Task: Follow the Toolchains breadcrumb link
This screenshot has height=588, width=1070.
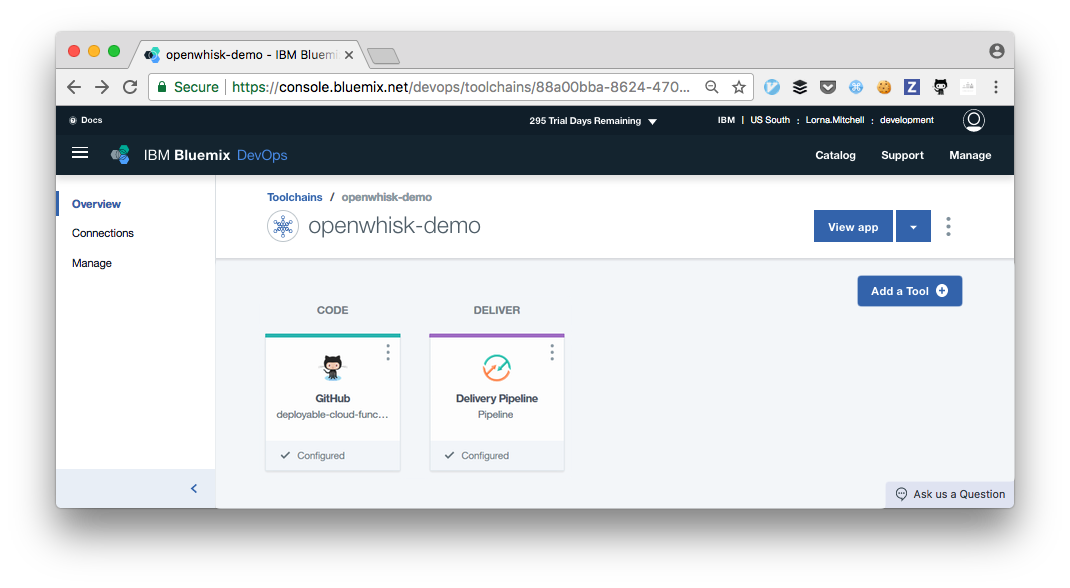Action: coord(294,197)
